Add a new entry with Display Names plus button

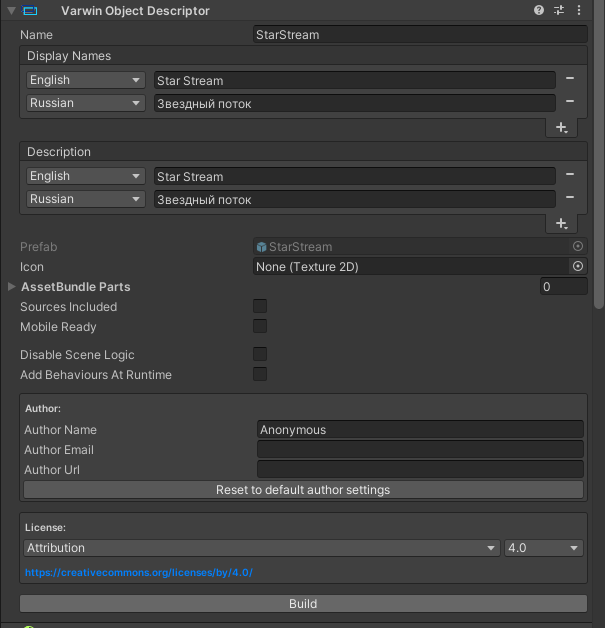coord(561,128)
